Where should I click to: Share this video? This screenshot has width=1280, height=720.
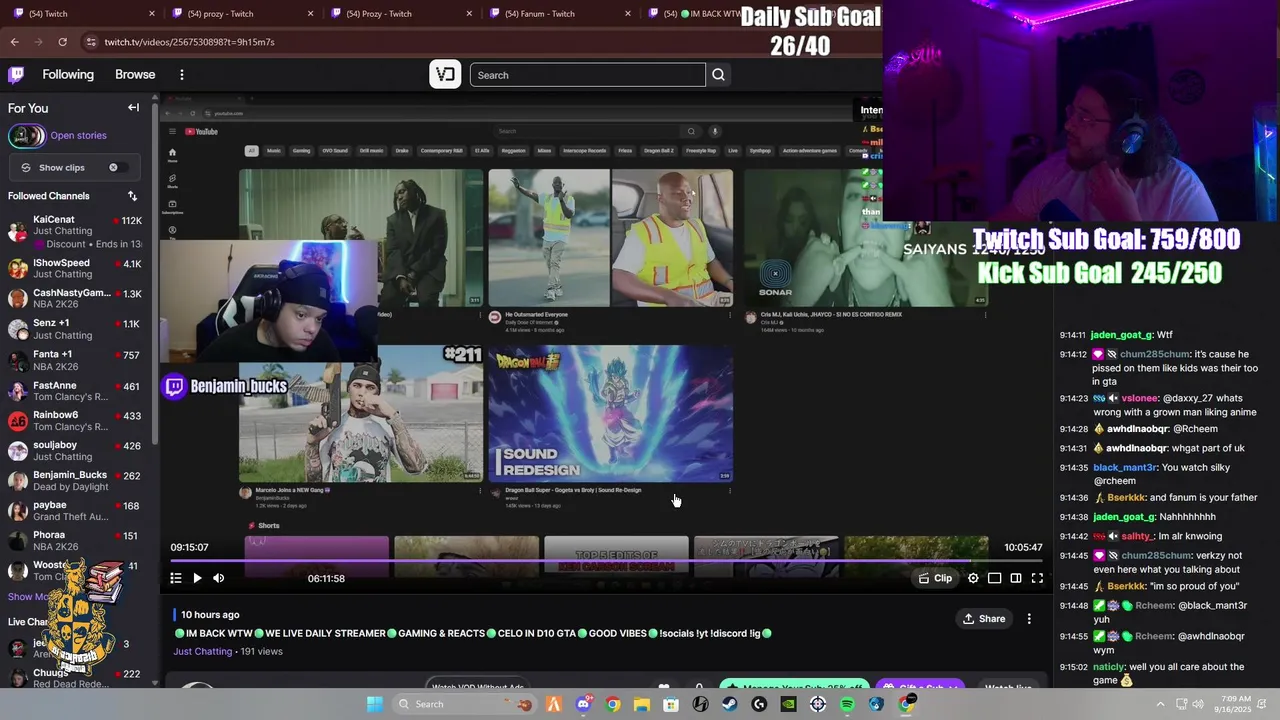[984, 619]
